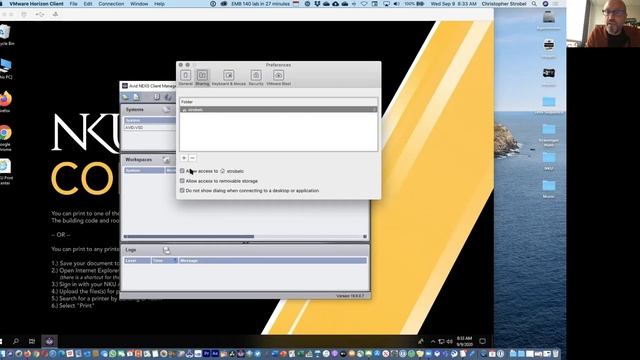Select the AVID-VSD system row
Screen dimensions: 640x360
point(150,127)
